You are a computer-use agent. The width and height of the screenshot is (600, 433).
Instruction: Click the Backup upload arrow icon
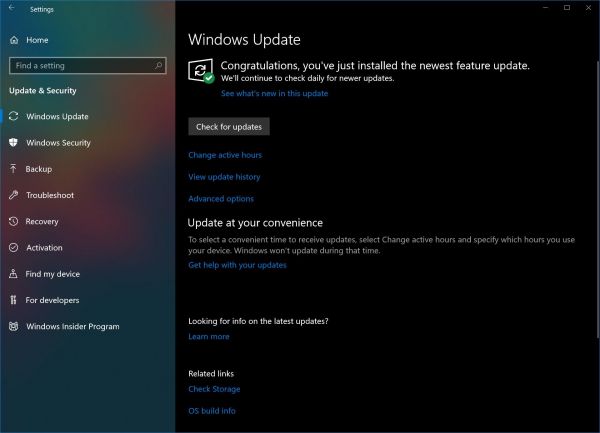click(13, 169)
